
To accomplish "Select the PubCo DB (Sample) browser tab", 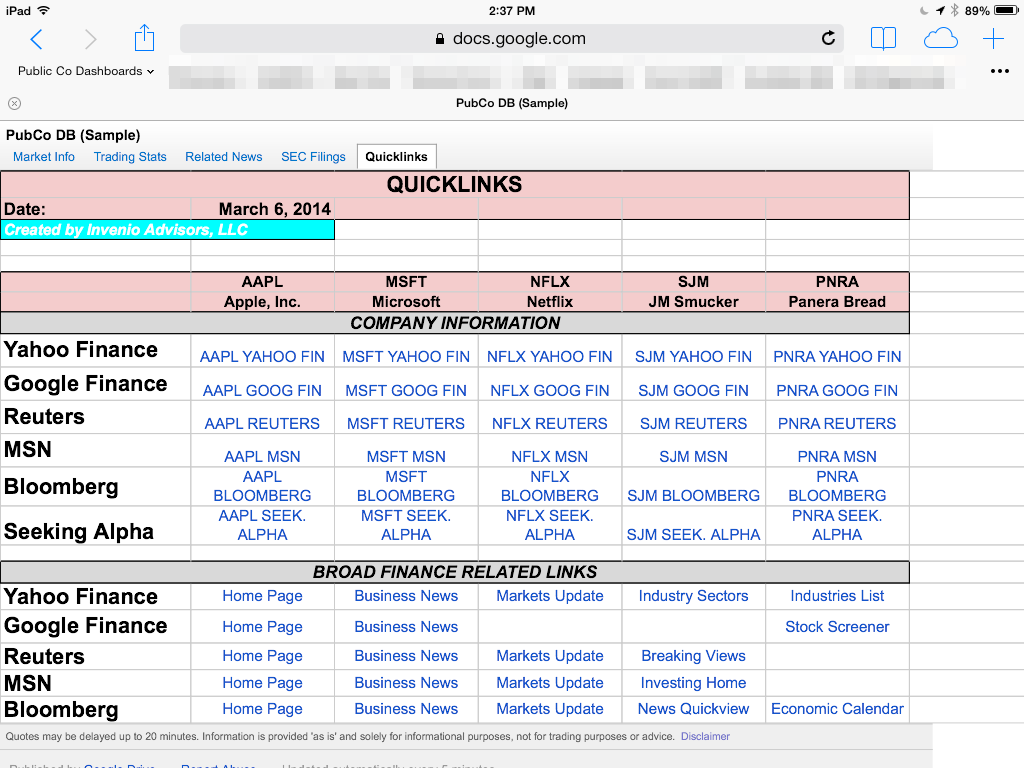I will 512,103.
